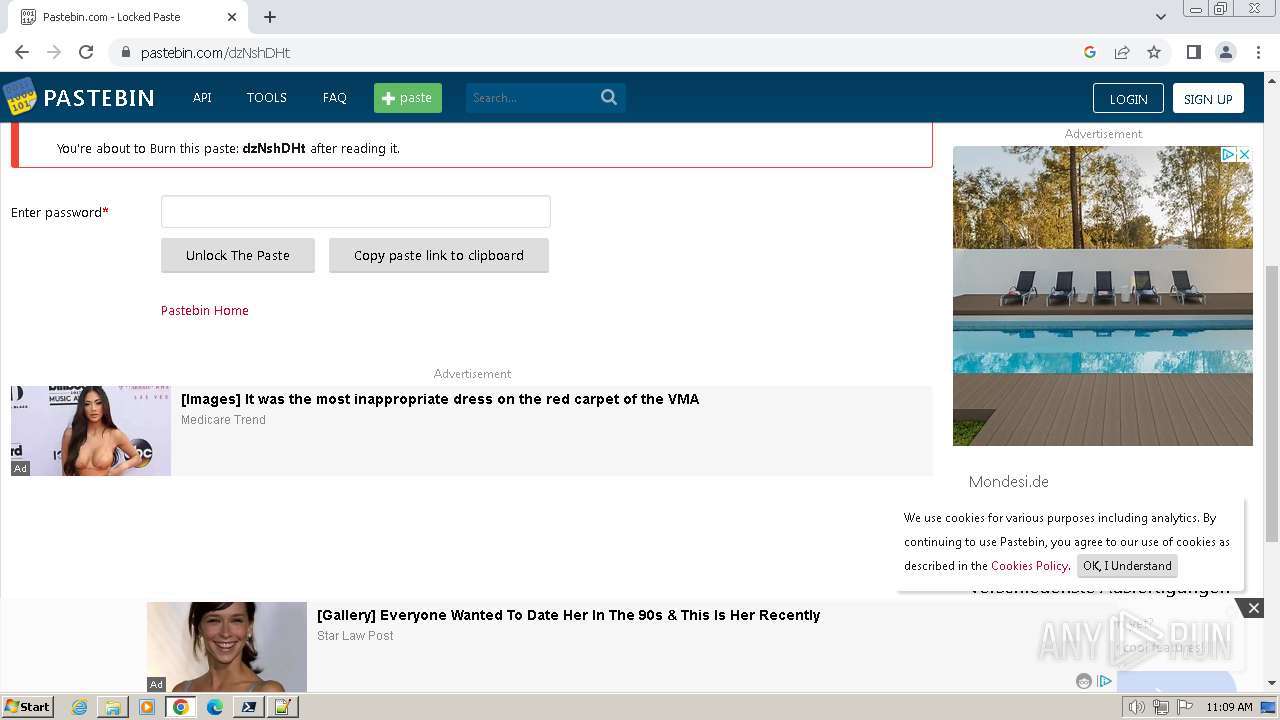Click the network tray icon
Viewport: 1280px width, 720px height.
(x=1161, y=707)
